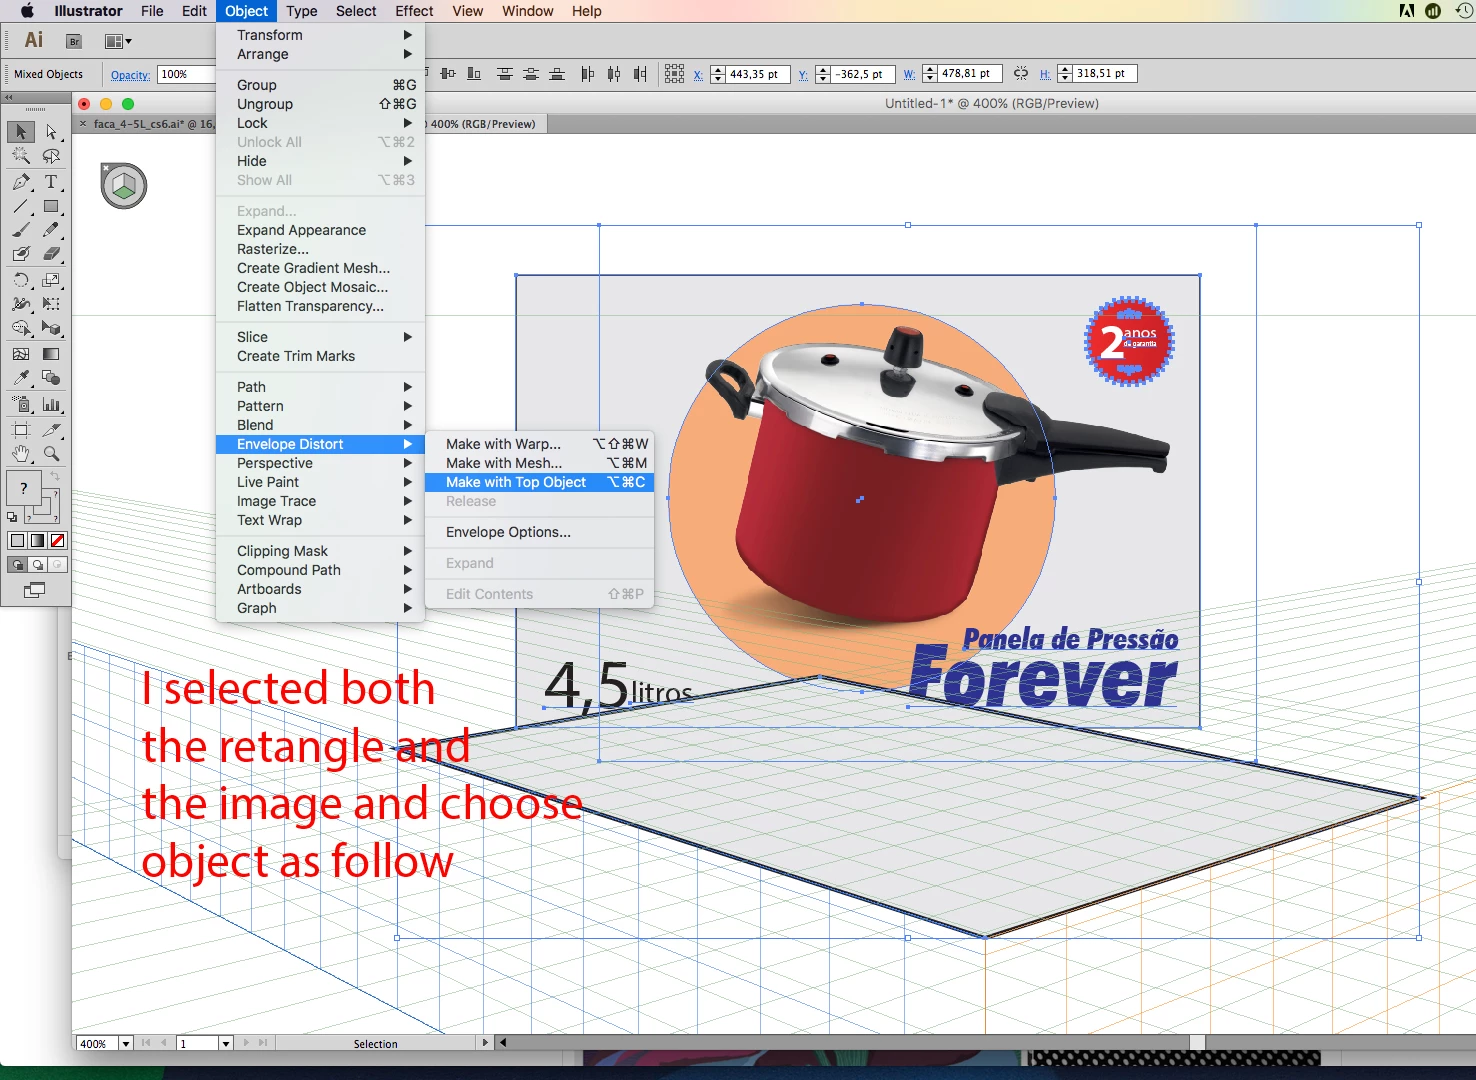This screenshot has width=1476, height=1080.
Task: Select the Magic Wand tool
Action: (21, 157)
